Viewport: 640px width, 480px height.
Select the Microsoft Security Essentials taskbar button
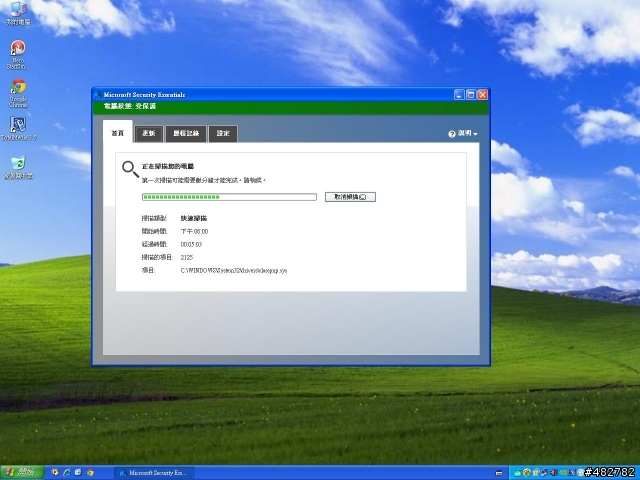pos(154,473)
